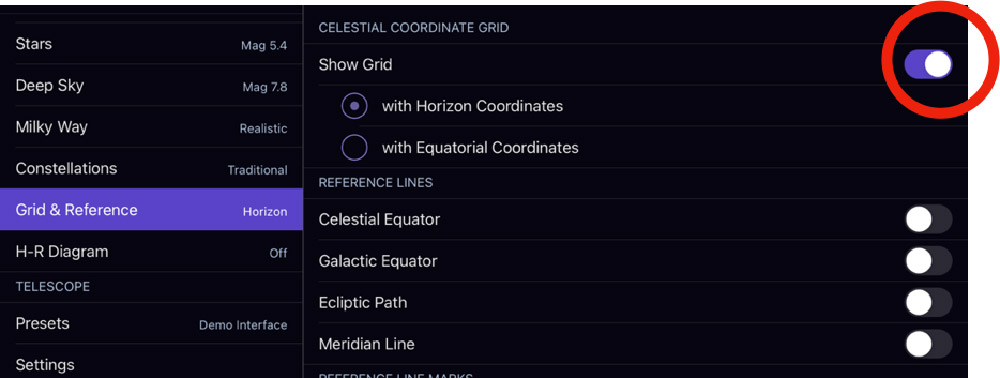Open Settings in the sidebar
The image size is (1000, 378).
[x=151, y=363]
